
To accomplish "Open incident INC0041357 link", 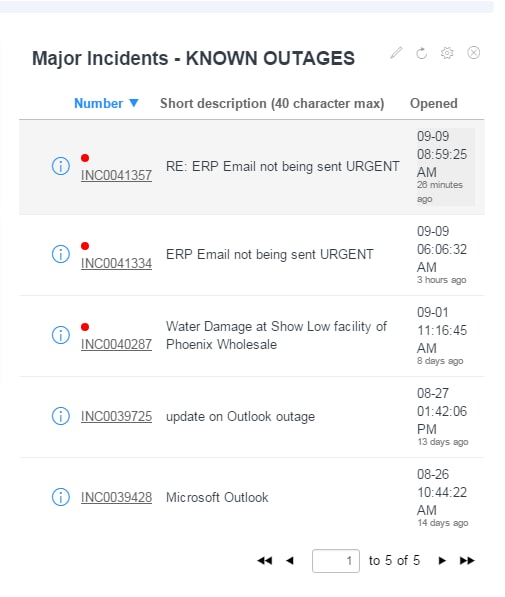I will (117, 176).
